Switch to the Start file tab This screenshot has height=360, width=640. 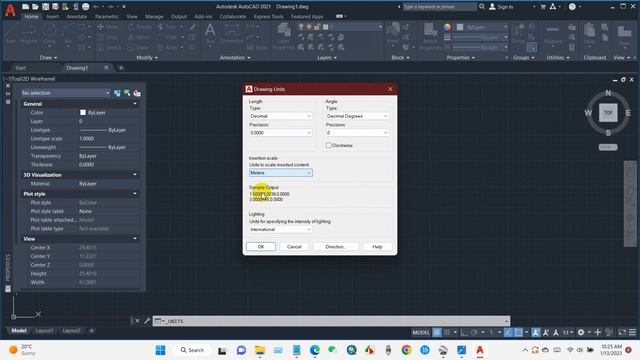(20, 68)
